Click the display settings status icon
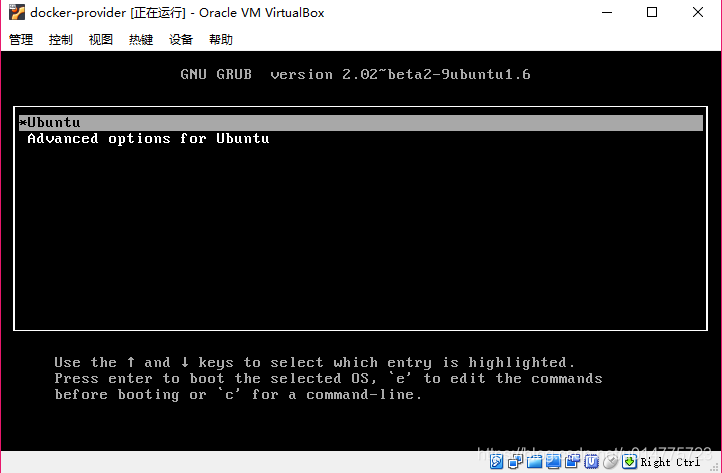Screen dimensions: 722x473 pos(553,461)
